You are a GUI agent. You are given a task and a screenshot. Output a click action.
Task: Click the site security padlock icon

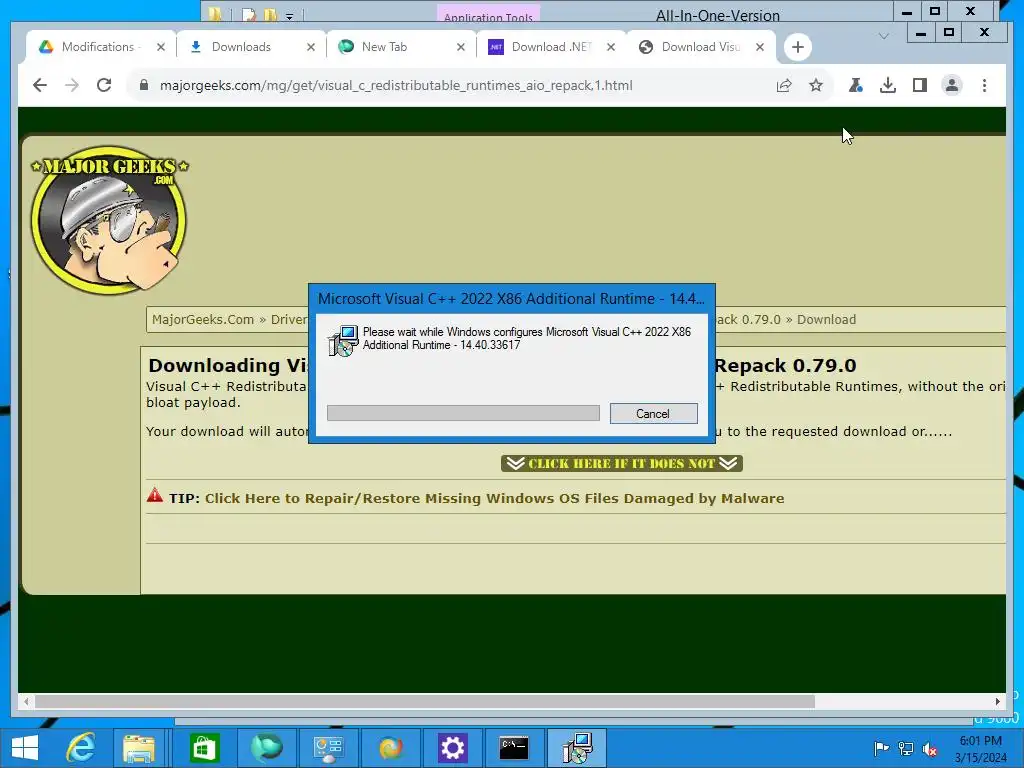(144, 85)
